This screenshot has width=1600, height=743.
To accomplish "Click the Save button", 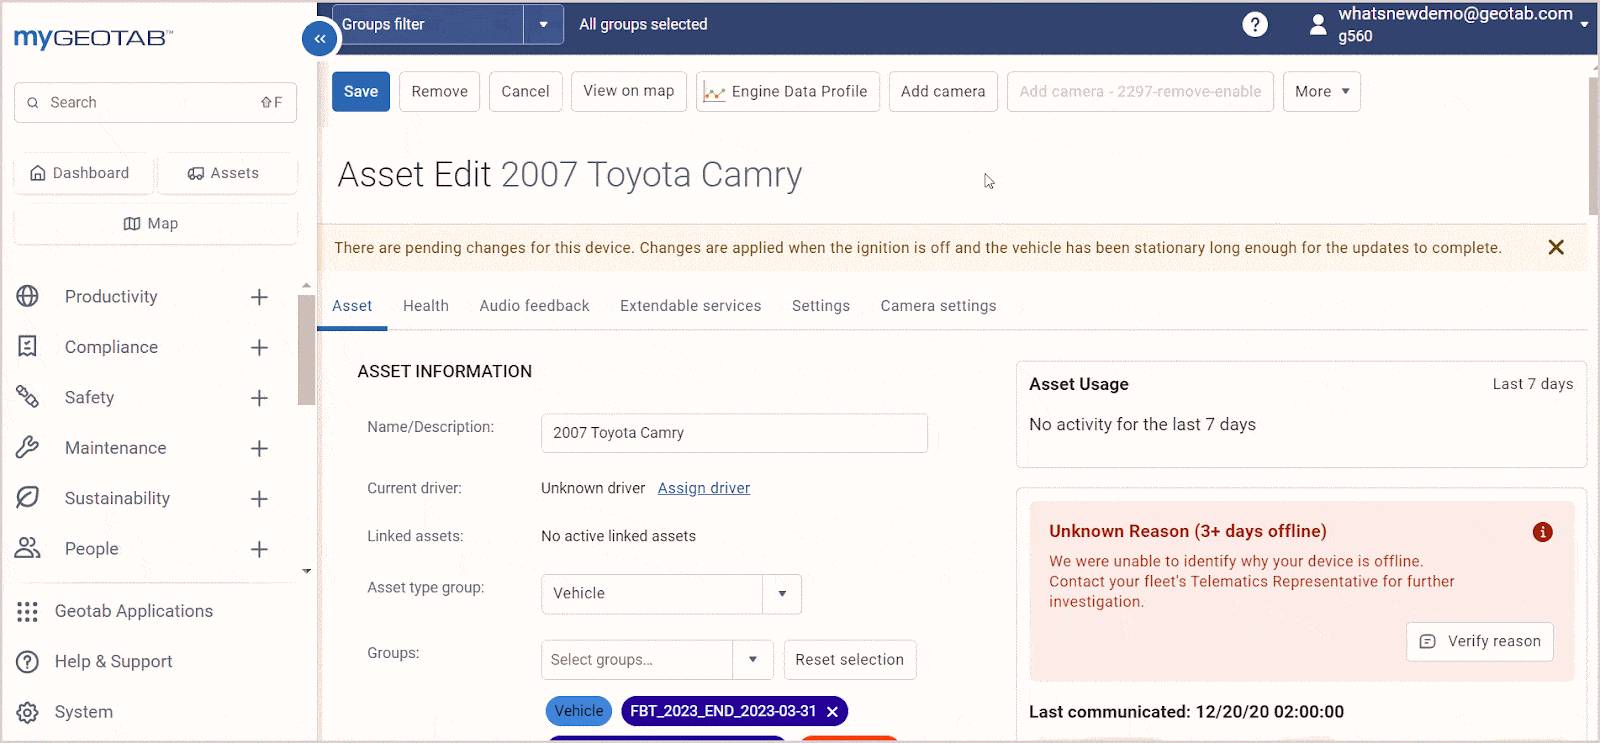I will [x=361, y=91].
